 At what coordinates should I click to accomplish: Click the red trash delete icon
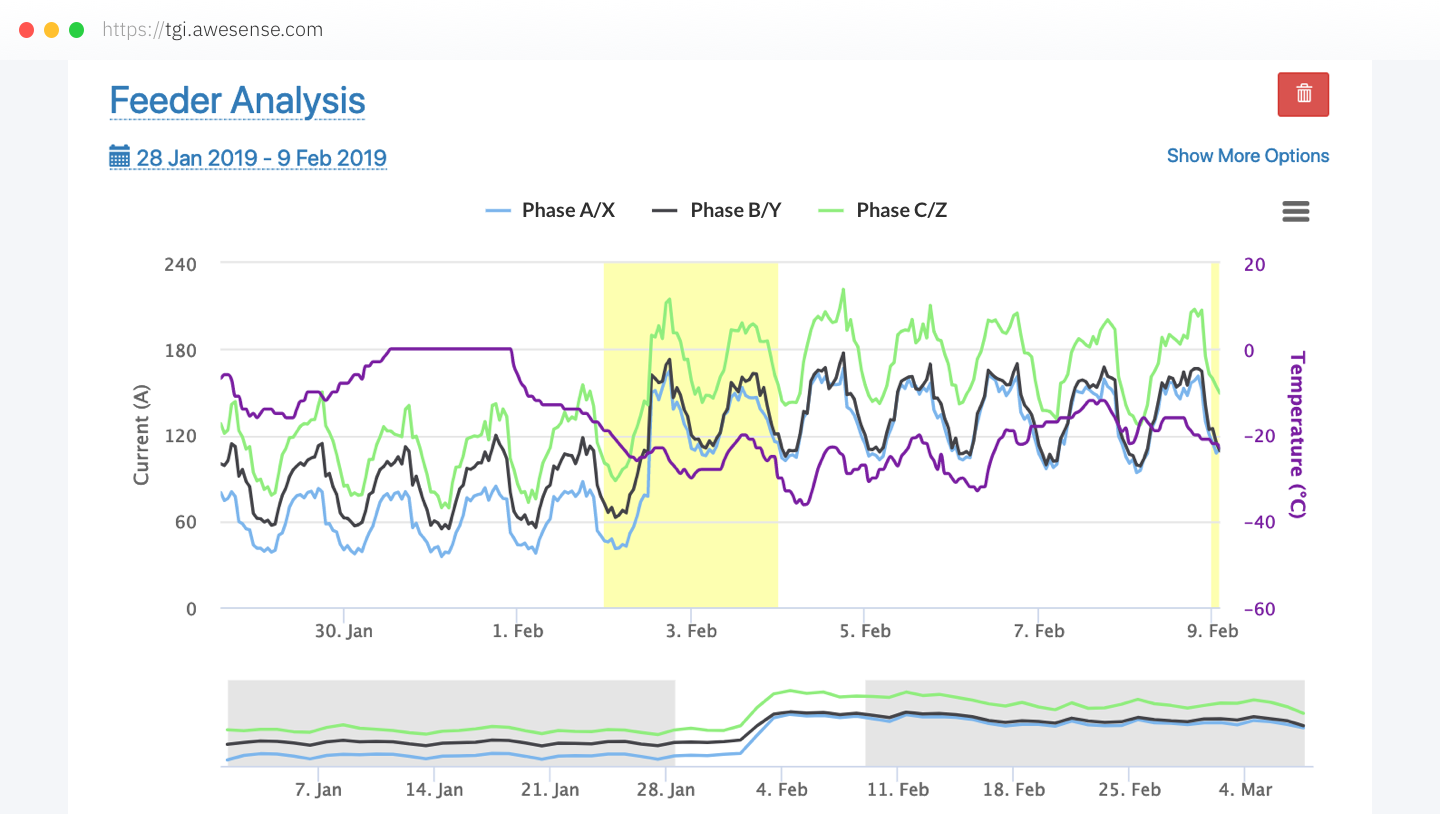pos(1303,93)
